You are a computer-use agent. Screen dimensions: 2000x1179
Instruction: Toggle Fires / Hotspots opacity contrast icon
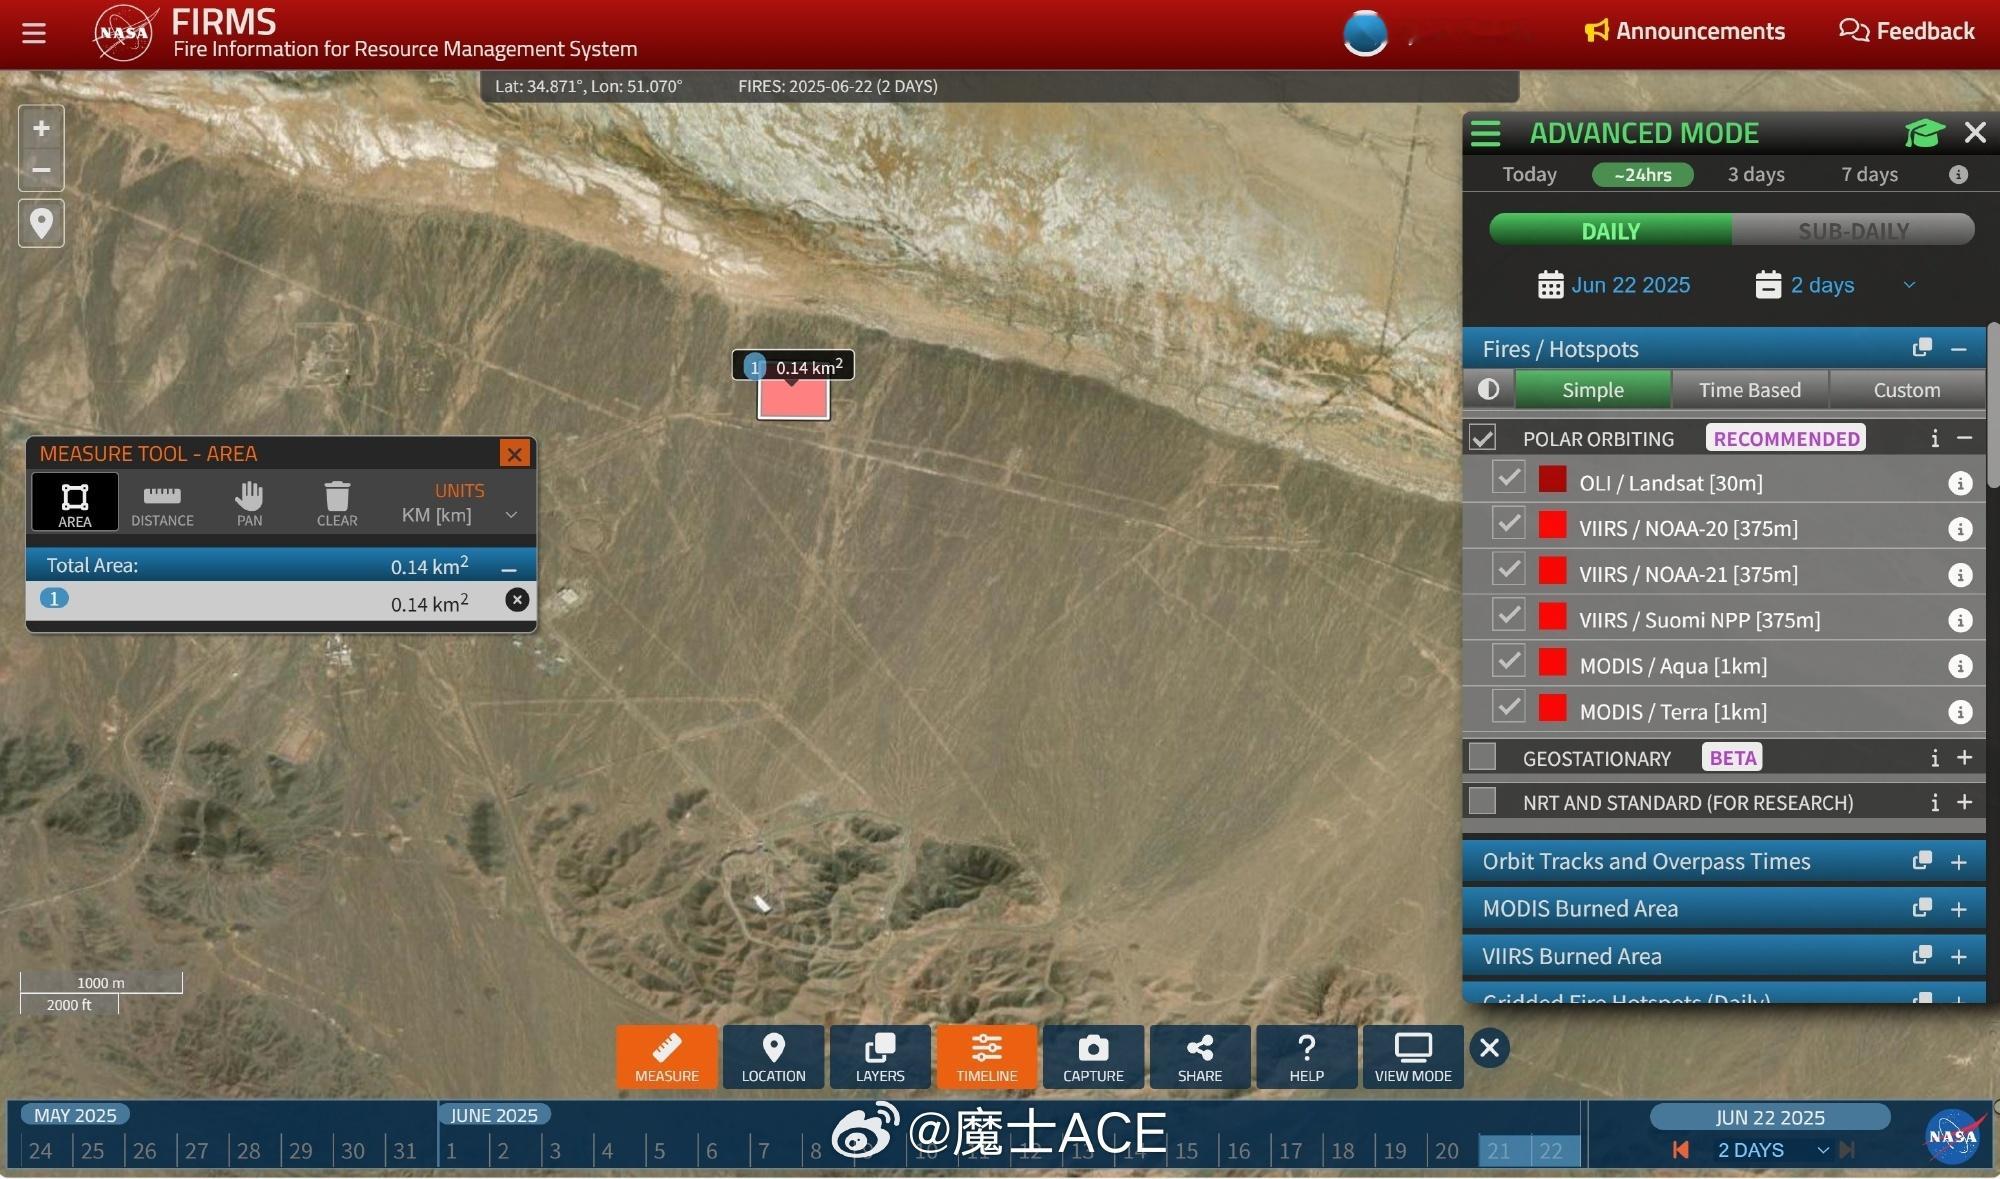coord(1488,389)
